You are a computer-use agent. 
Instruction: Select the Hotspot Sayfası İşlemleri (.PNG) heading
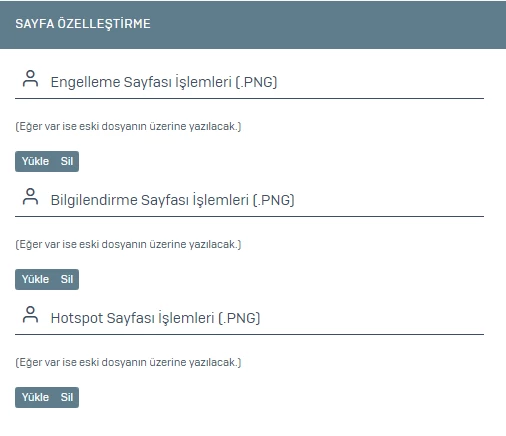[155, 318]
